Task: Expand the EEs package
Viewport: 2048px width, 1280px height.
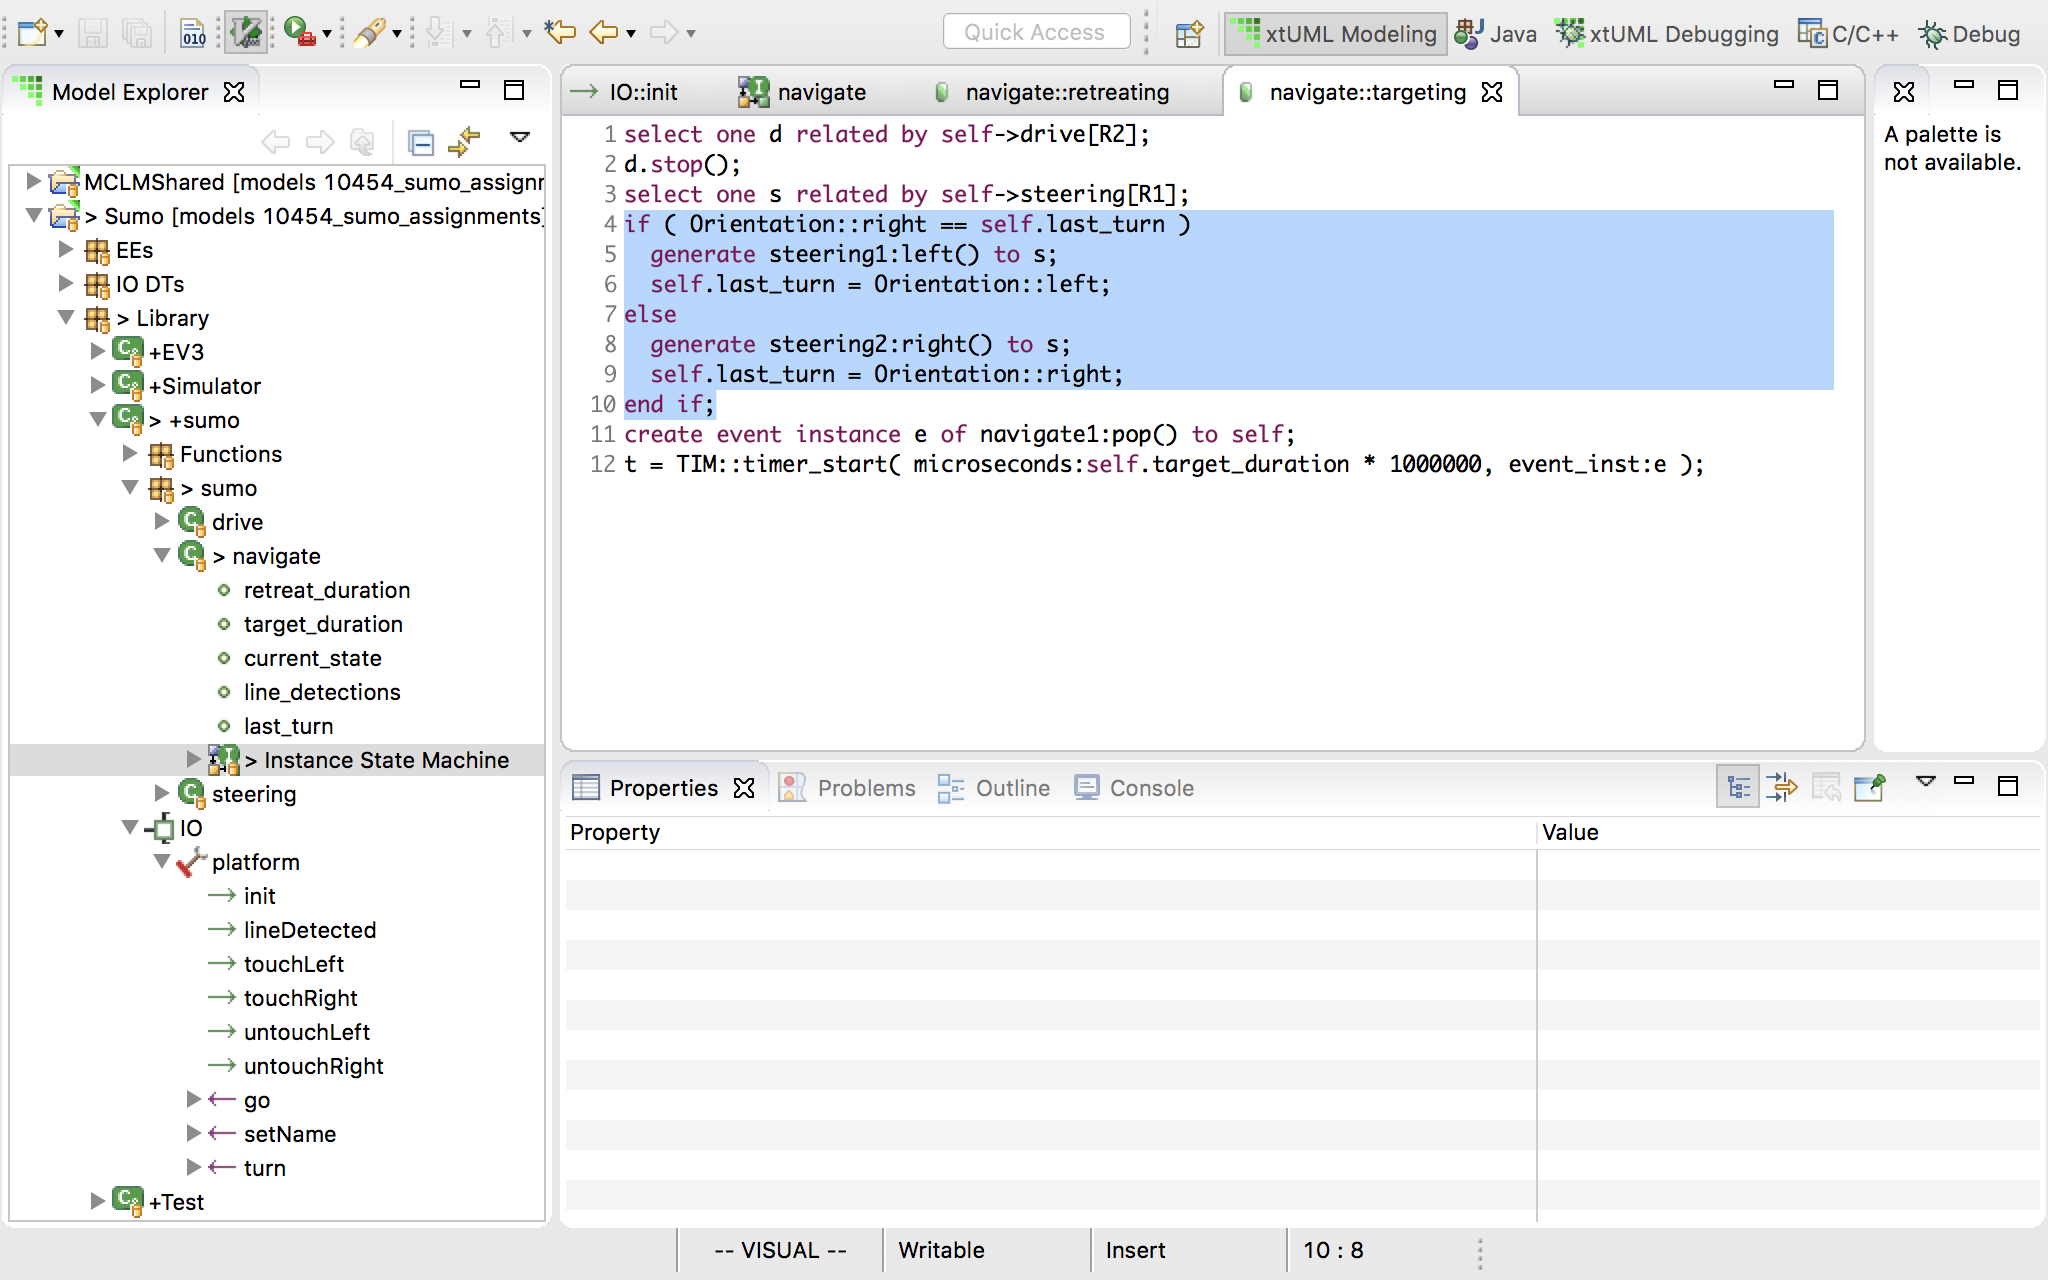Action: (x=66, y=249)
